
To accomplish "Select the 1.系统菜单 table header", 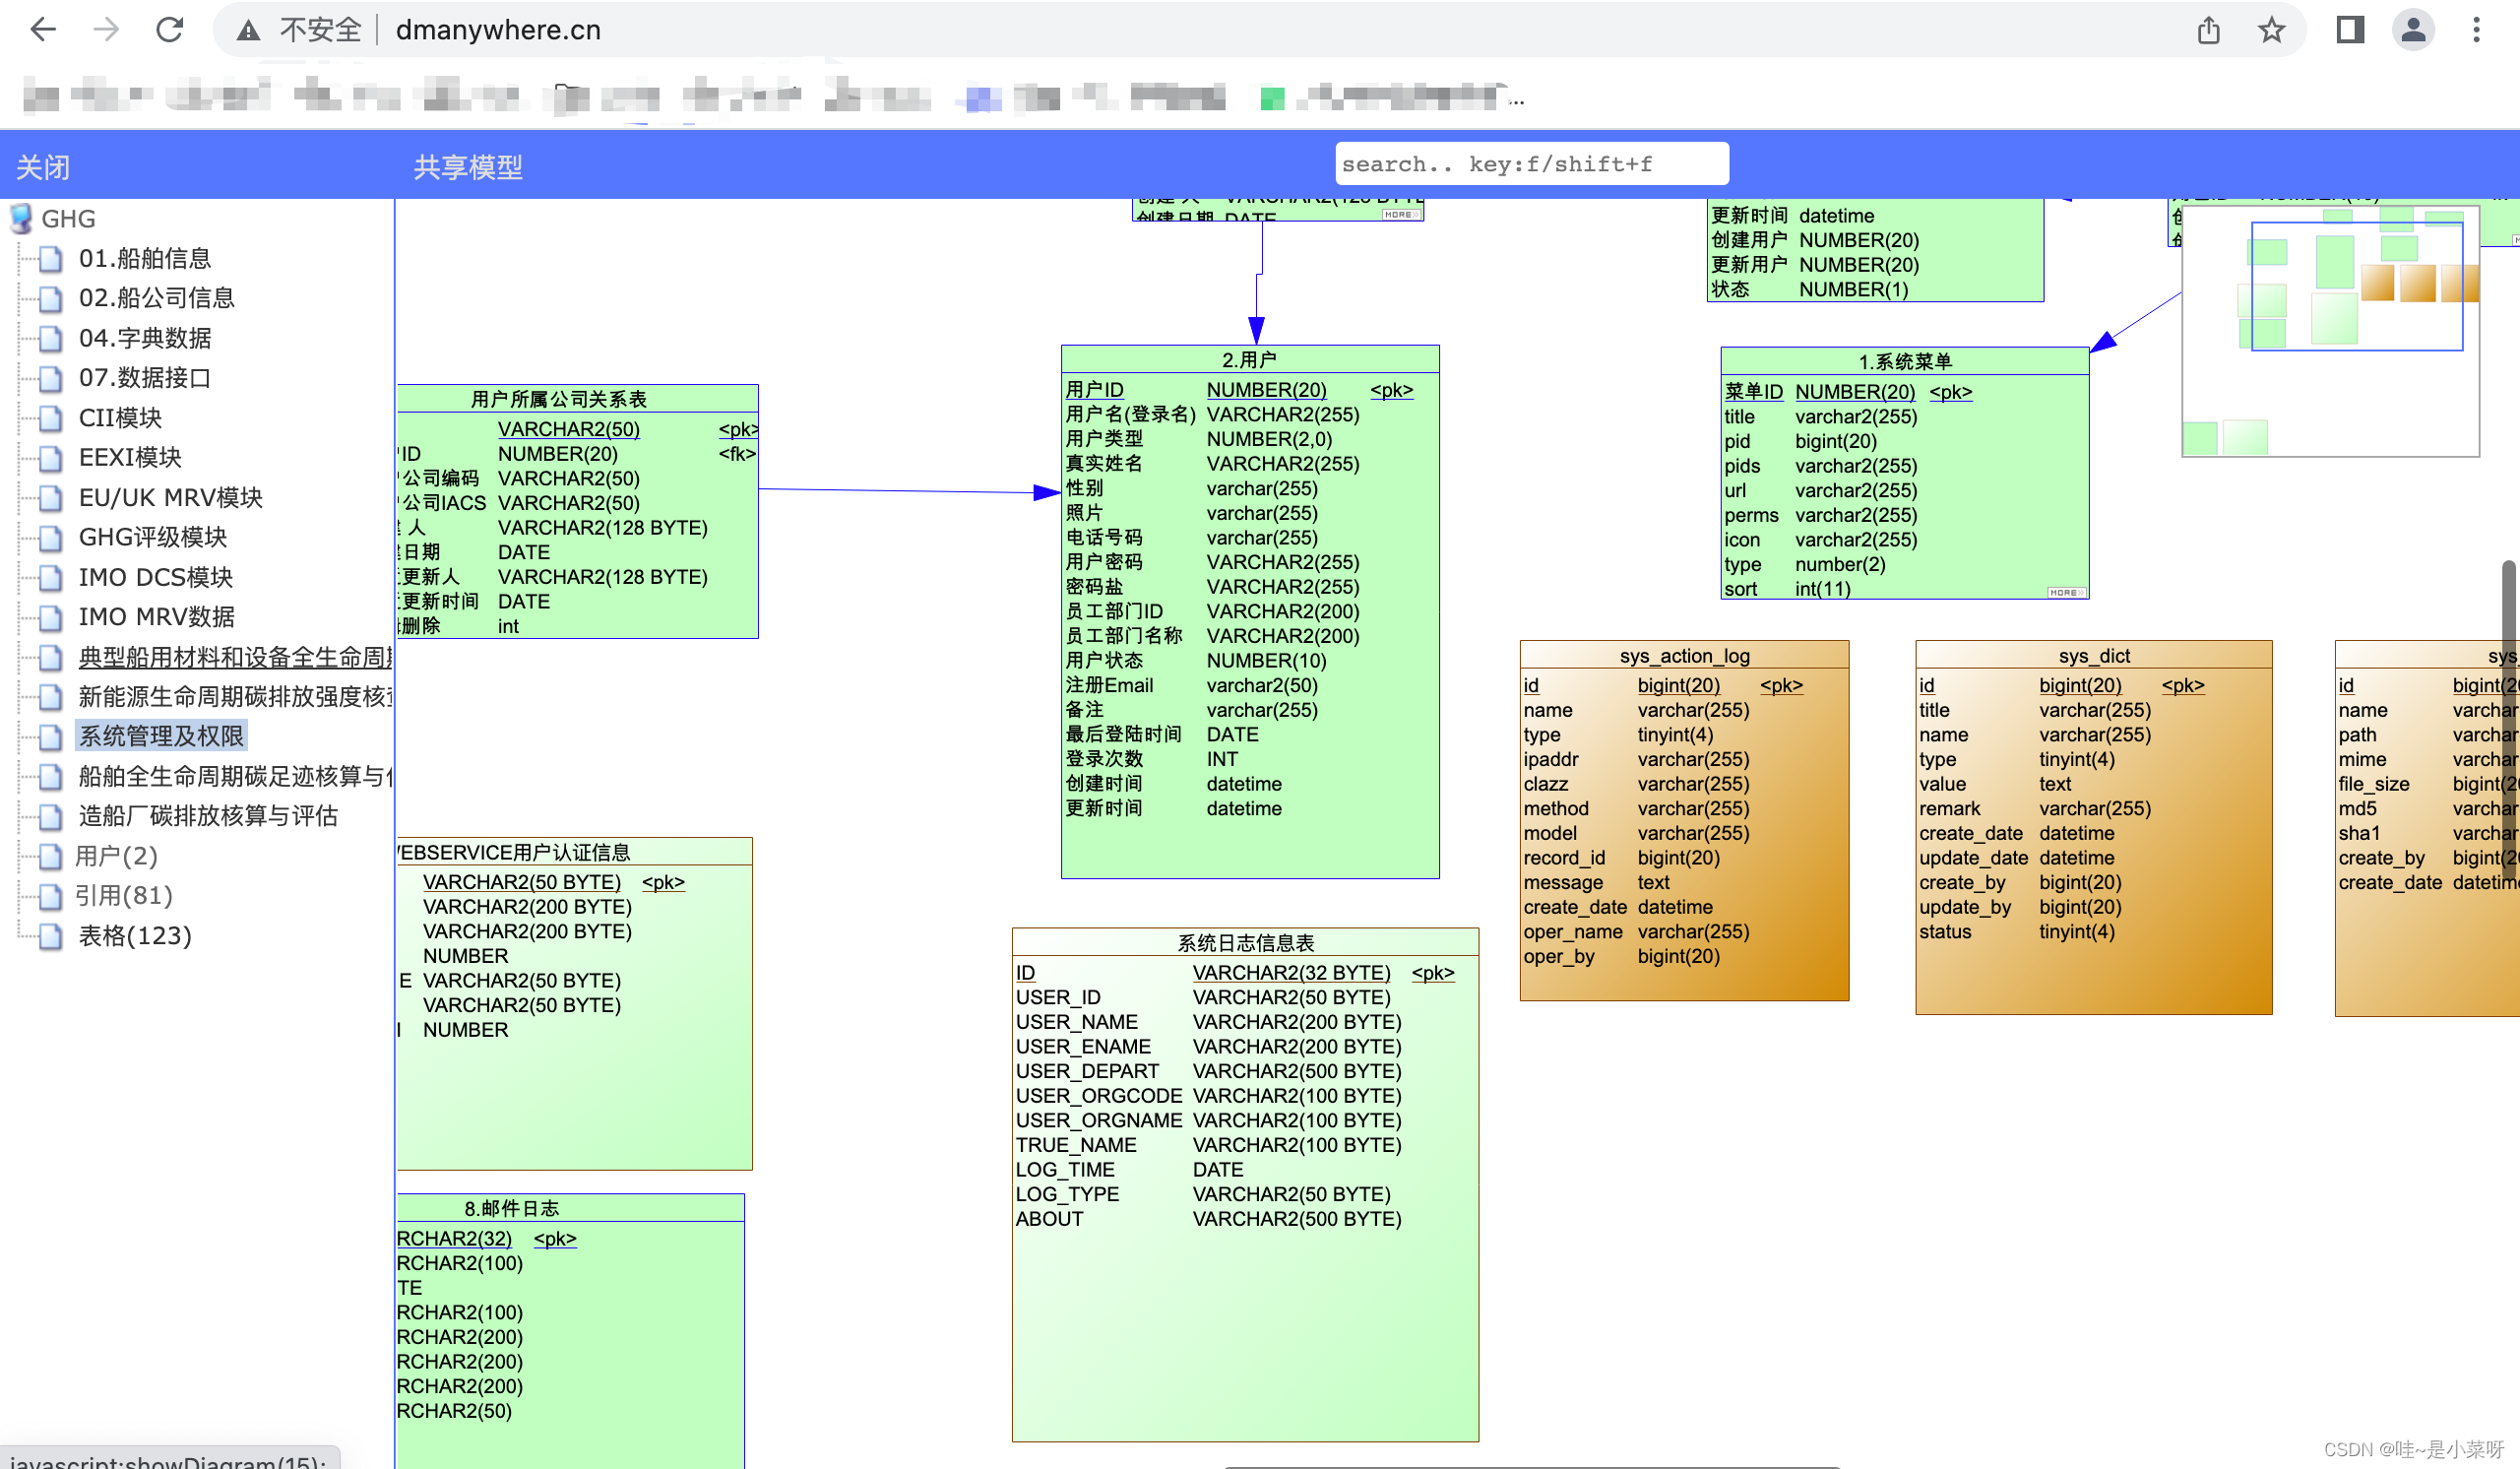I will pyautogui.click(x=1904, y=362).
